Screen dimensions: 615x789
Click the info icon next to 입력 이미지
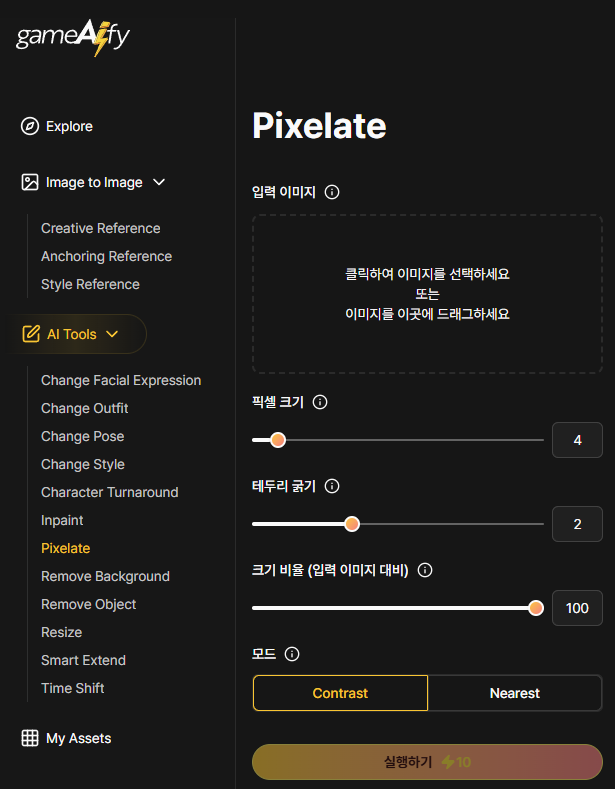click(x=332, y=192)
